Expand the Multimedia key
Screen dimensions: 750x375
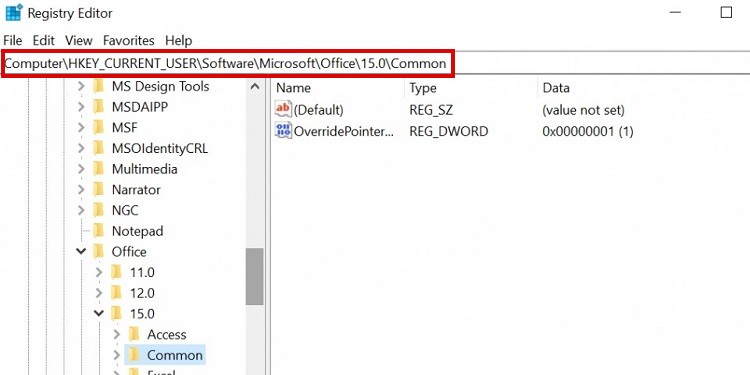(81, 169)
